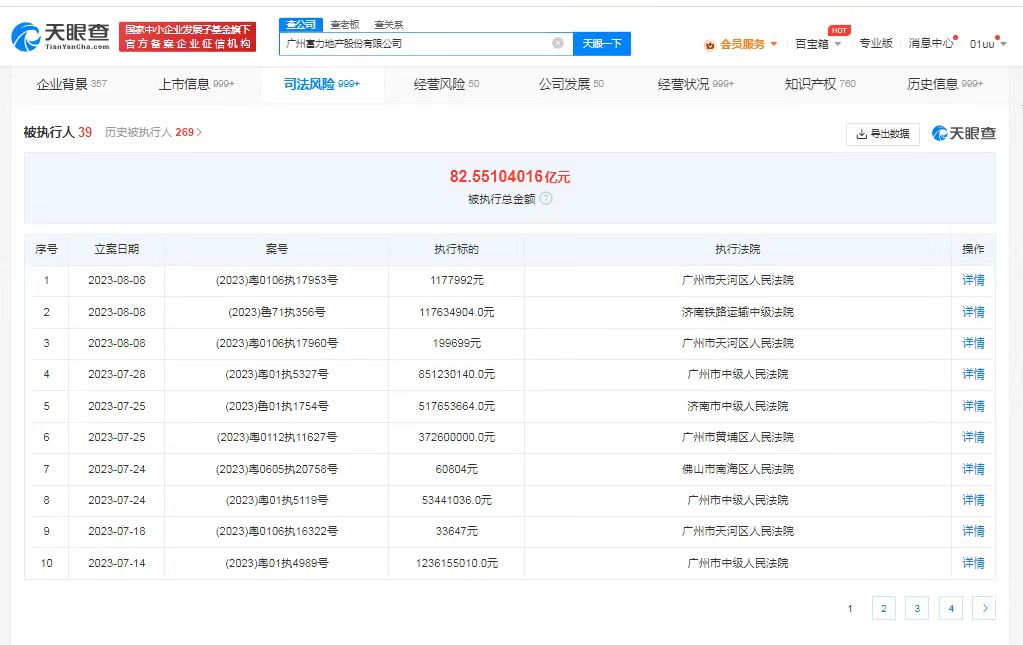View 详情 for case (2023)粤01执4989号
This screenshot has height=645, width=1023.
tap(973, 563)
